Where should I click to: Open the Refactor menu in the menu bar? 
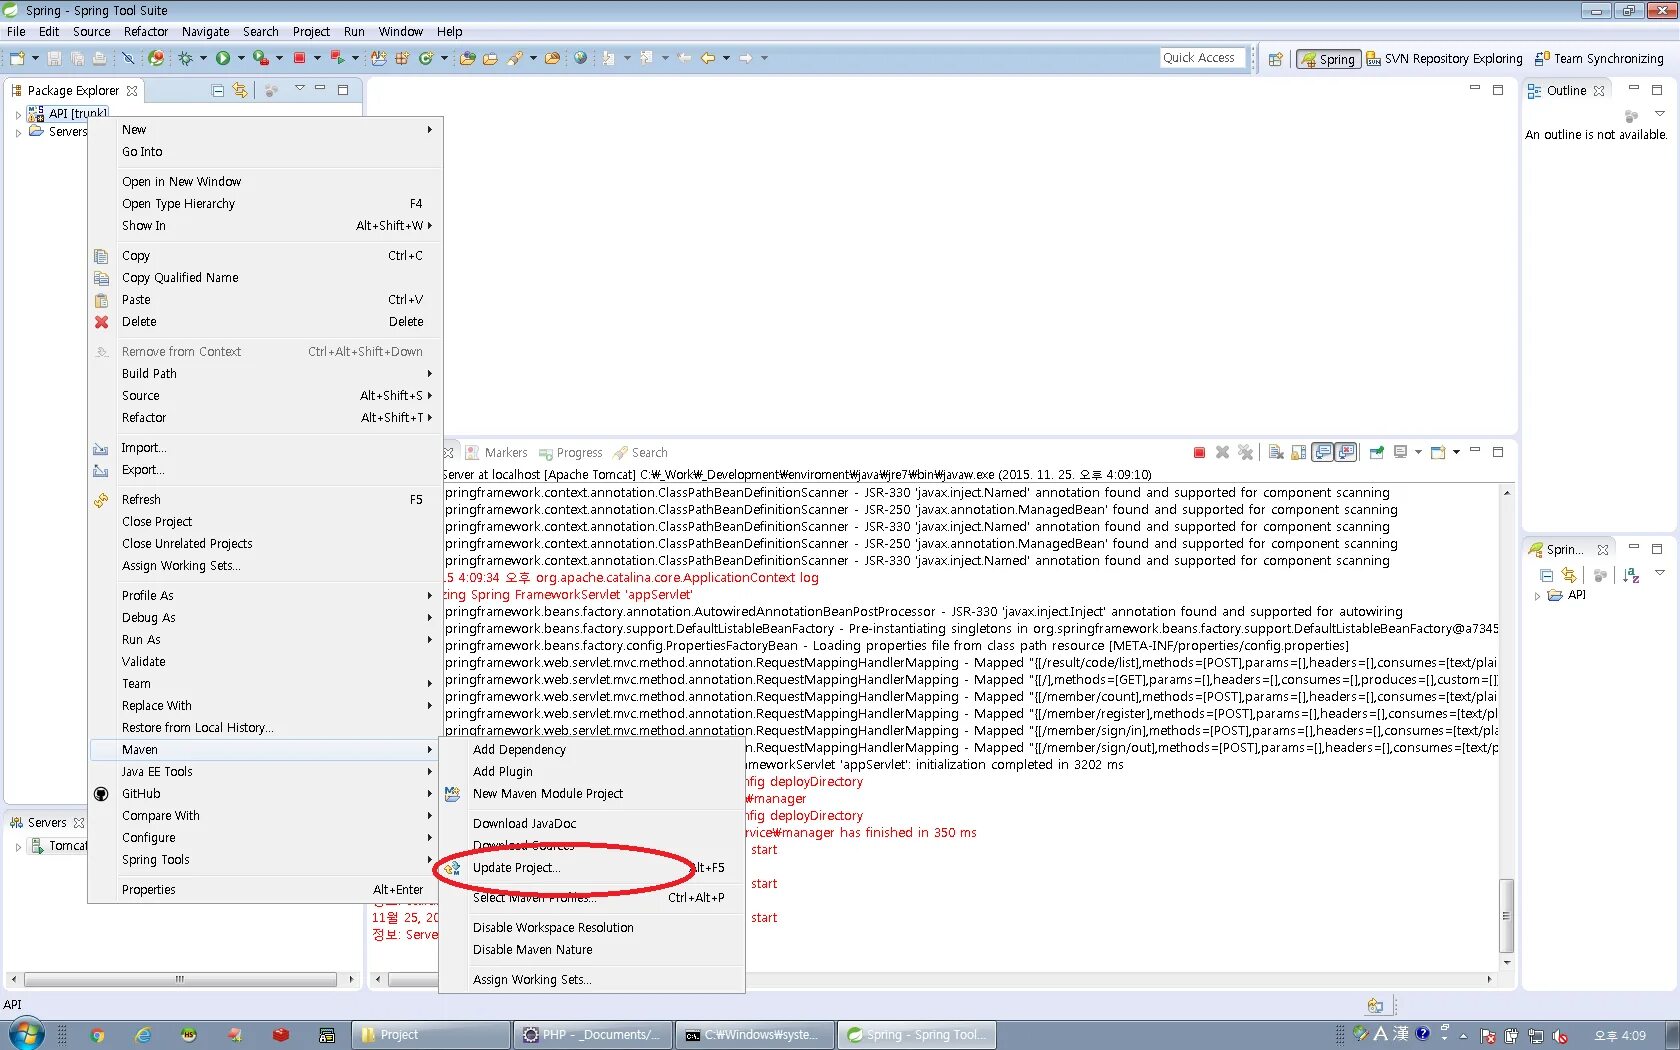[146, 31]
